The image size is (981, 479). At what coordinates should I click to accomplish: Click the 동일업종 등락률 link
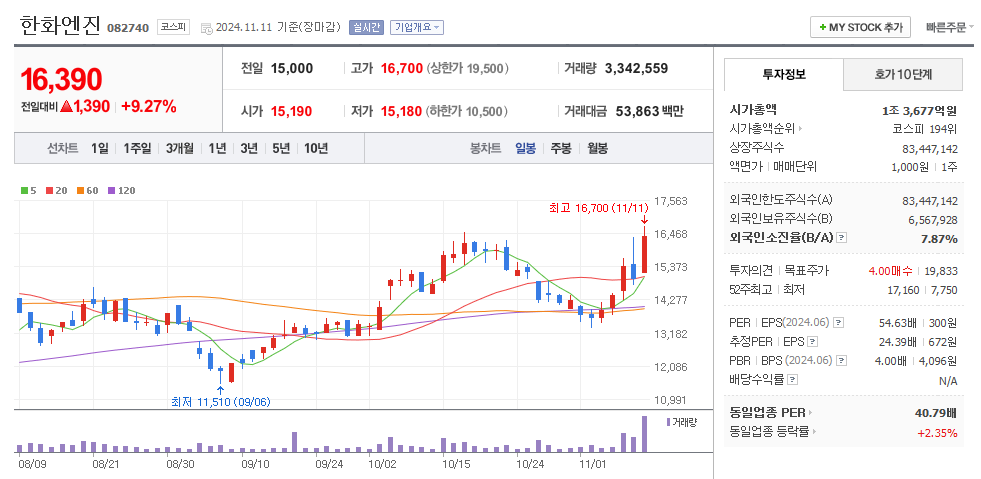click(x=769, y=431)
